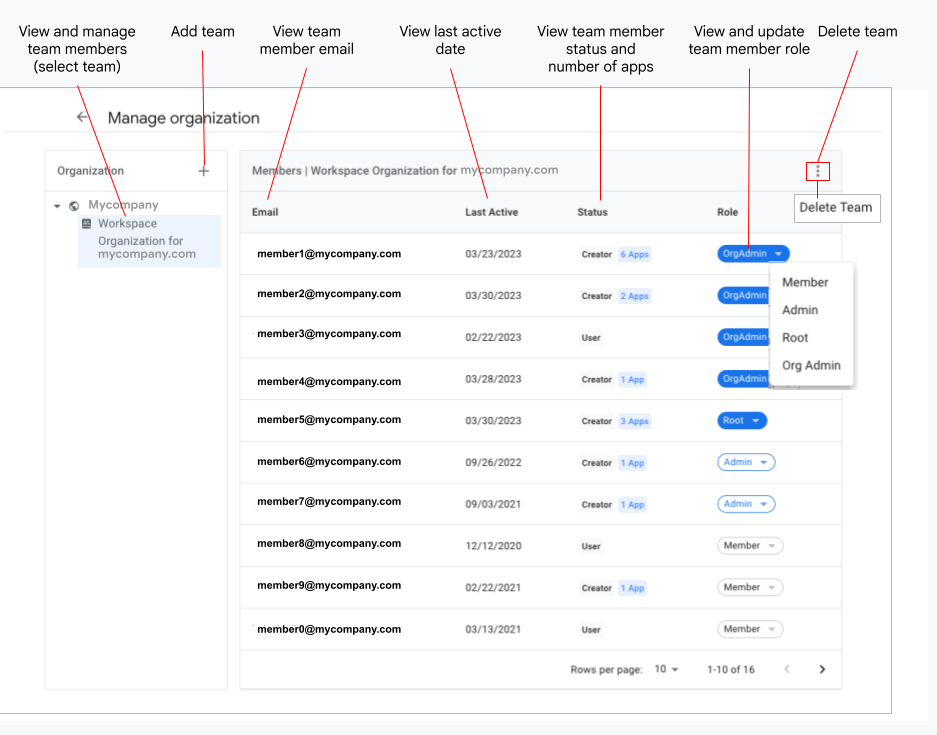Click member6's 1 App badge
Viewport: 937px width, 735px height.
(x=632, y=463)
